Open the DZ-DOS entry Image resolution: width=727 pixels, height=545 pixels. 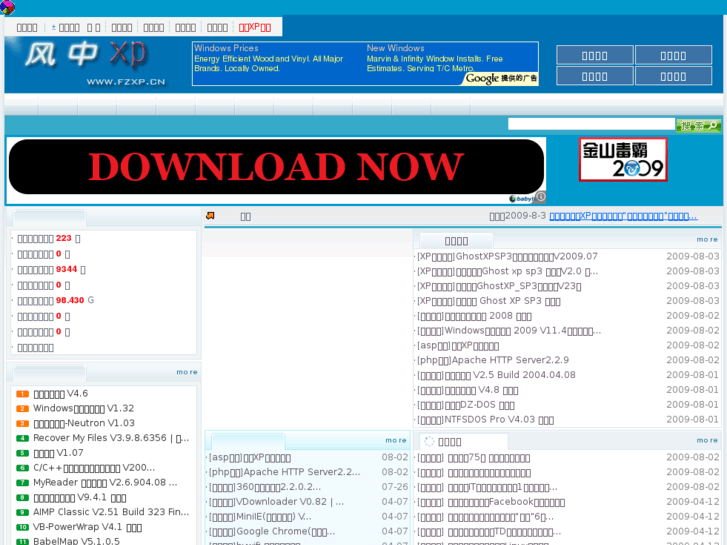click(466, 405)
